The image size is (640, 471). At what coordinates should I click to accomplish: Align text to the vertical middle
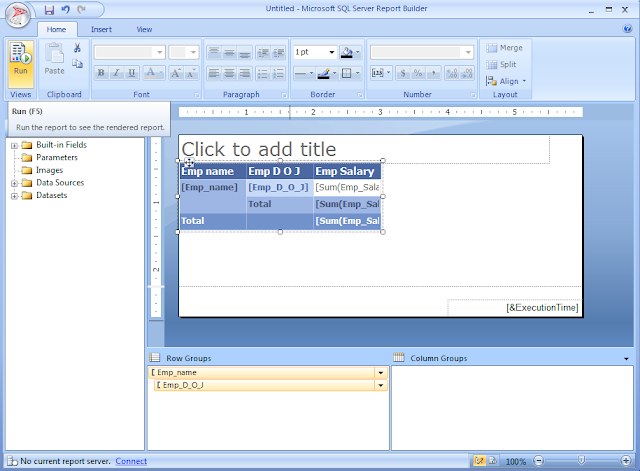[x=229, y=52]
